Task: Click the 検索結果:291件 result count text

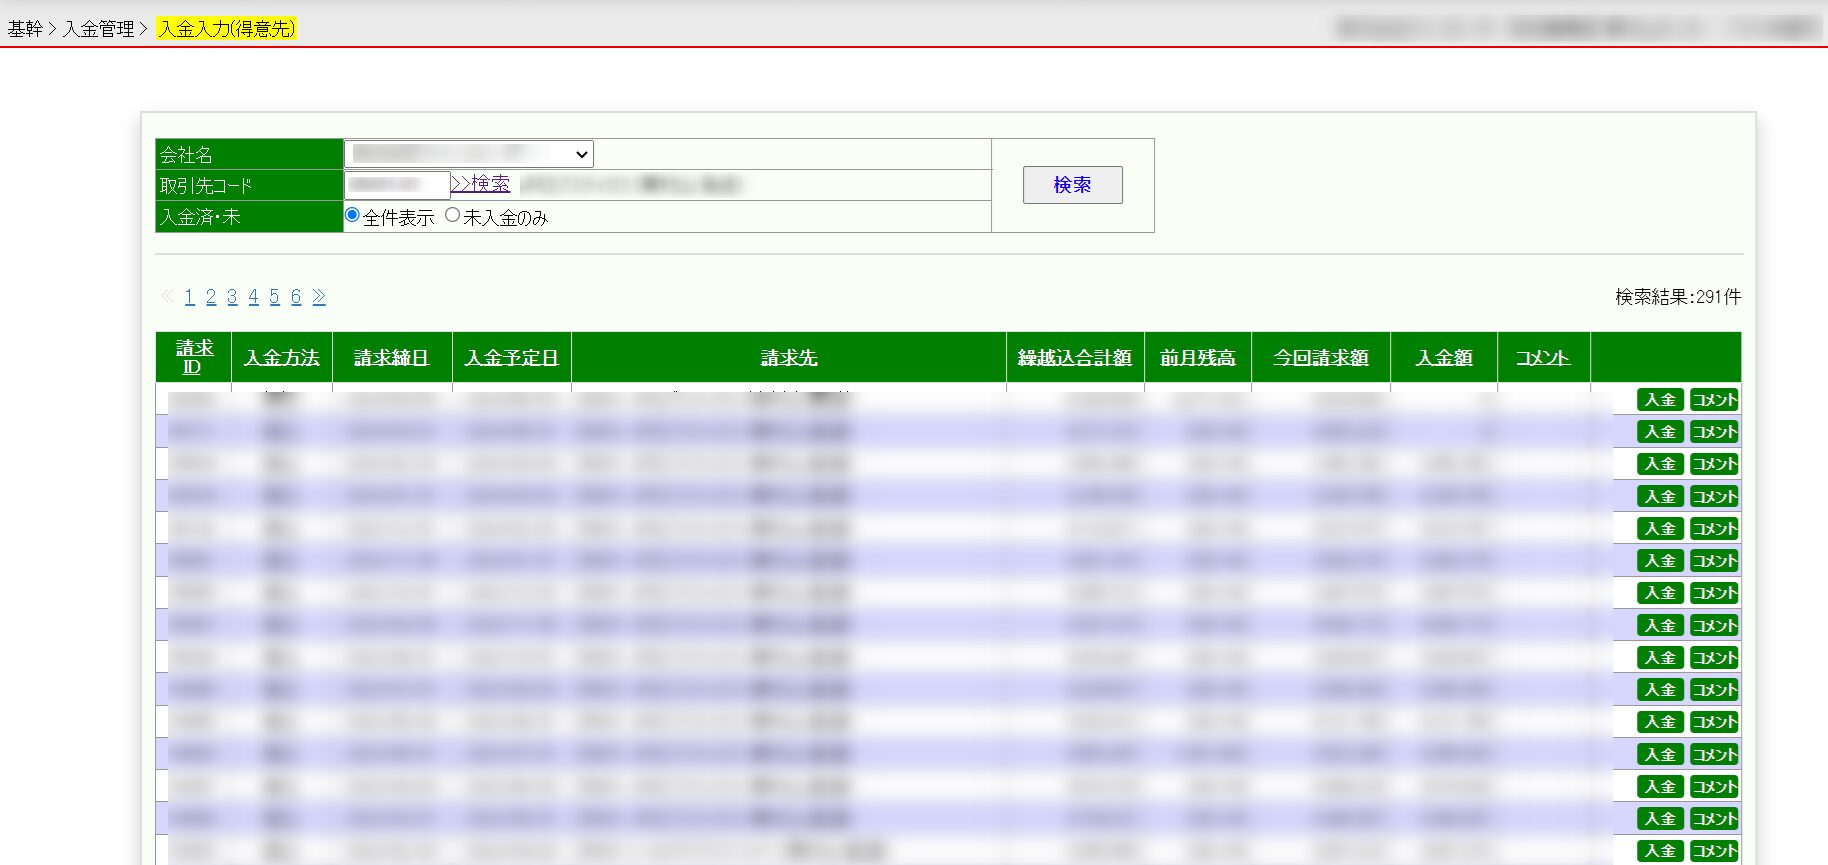Action: 1678,297
